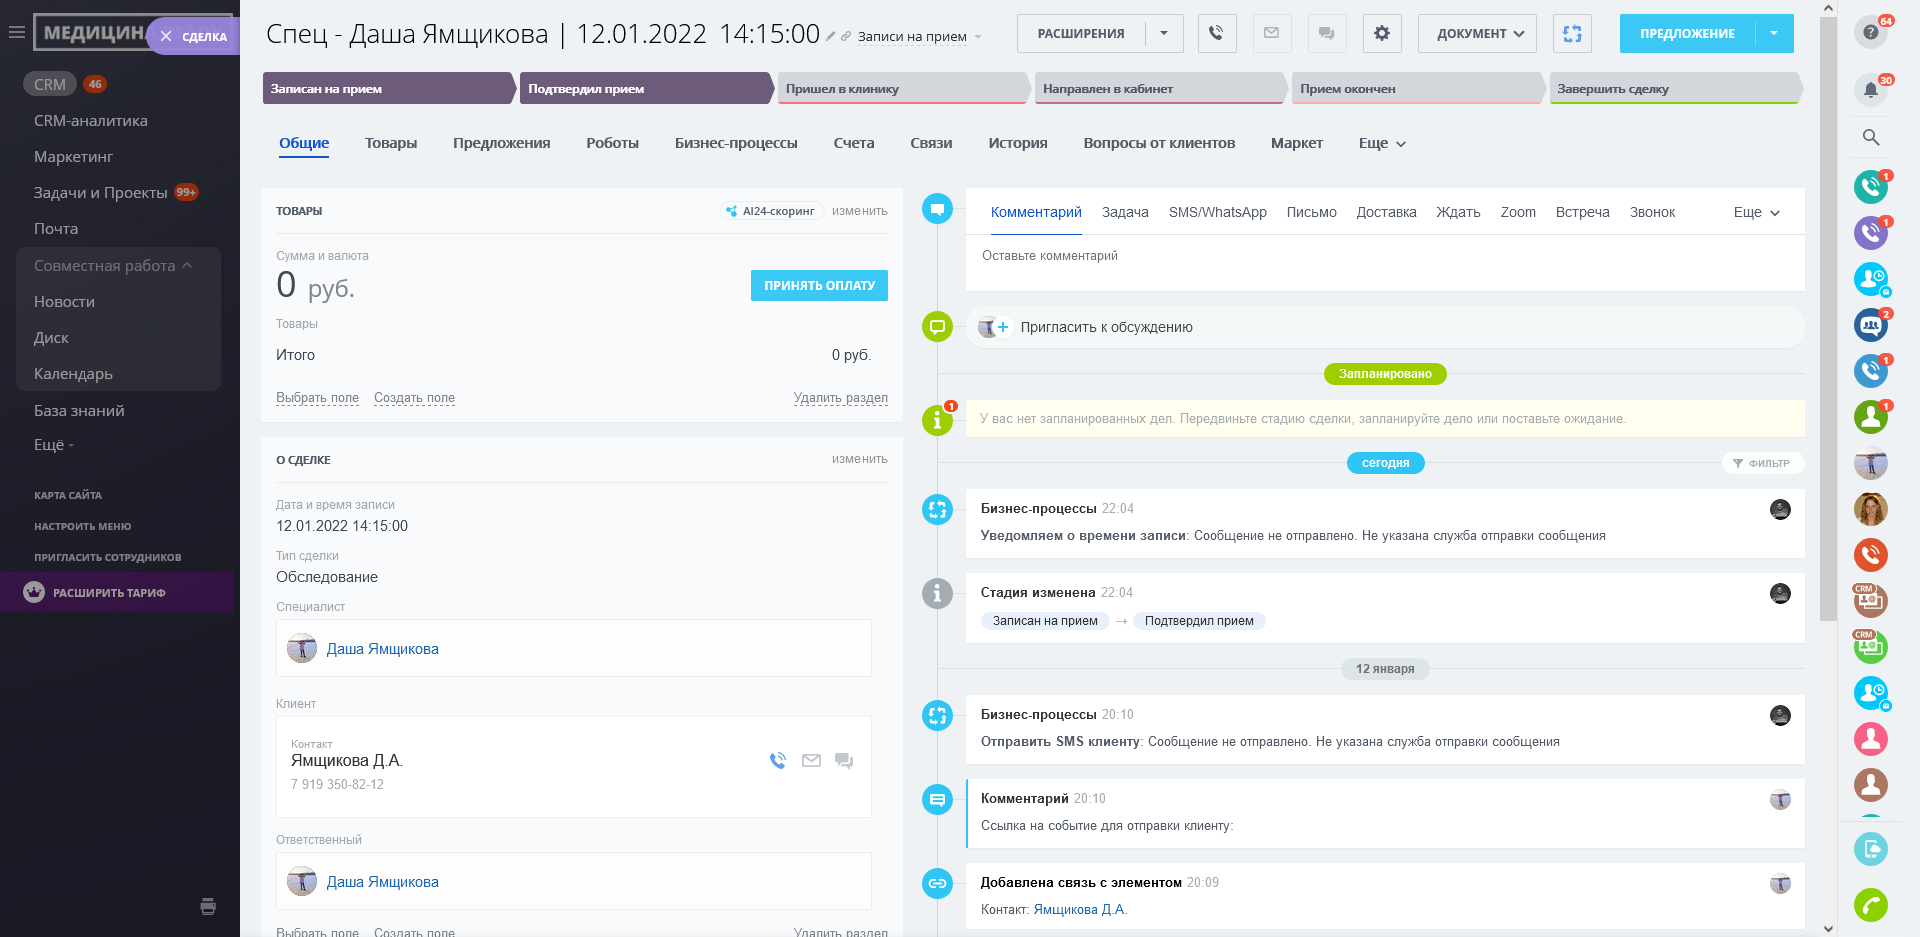This screenshot has width=1920, height=937.
Task: Open specialist link 'Даша Ямщикова'
Action: pos(382,649)
